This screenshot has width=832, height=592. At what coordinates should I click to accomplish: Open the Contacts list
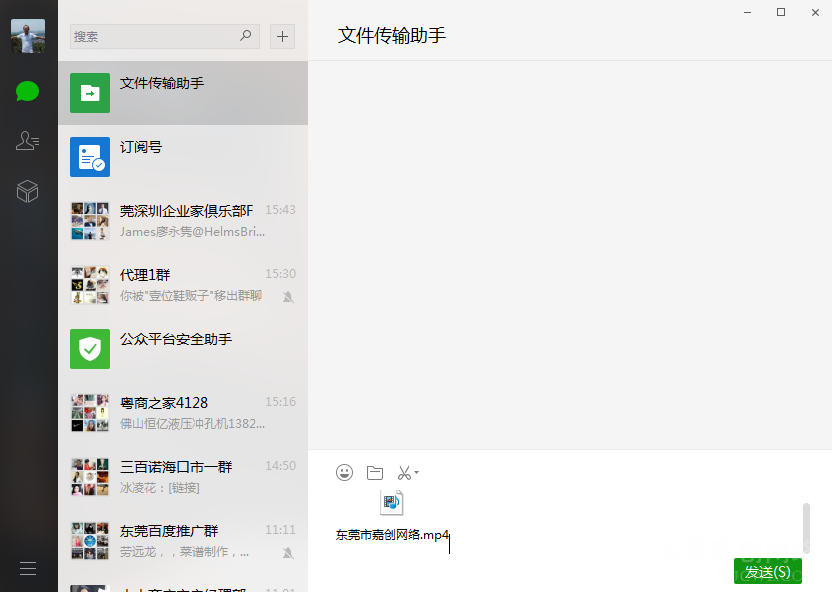28,141
